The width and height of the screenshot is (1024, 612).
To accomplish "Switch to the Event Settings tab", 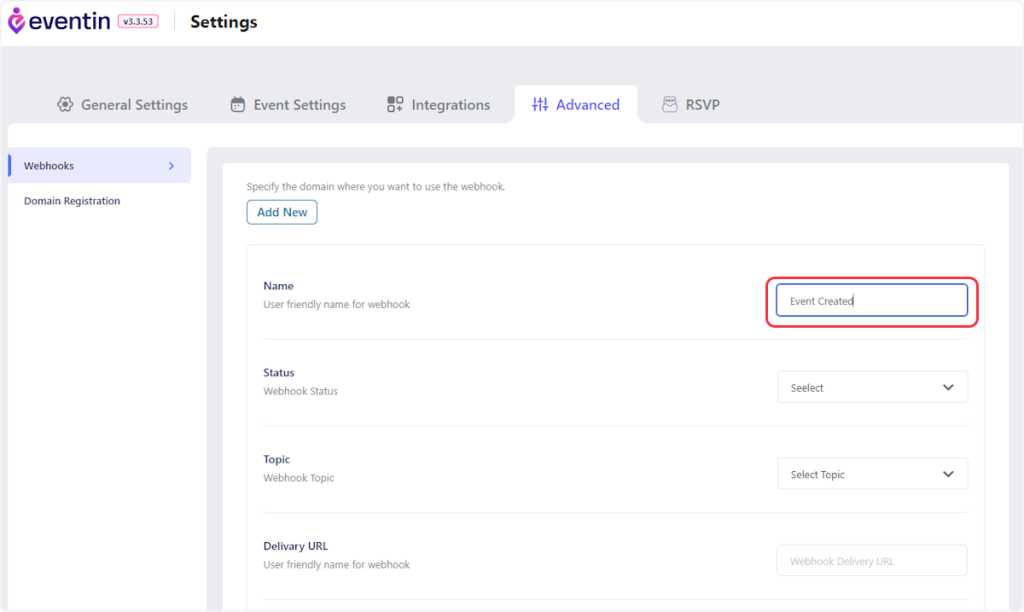I will [x=299, y=105].
